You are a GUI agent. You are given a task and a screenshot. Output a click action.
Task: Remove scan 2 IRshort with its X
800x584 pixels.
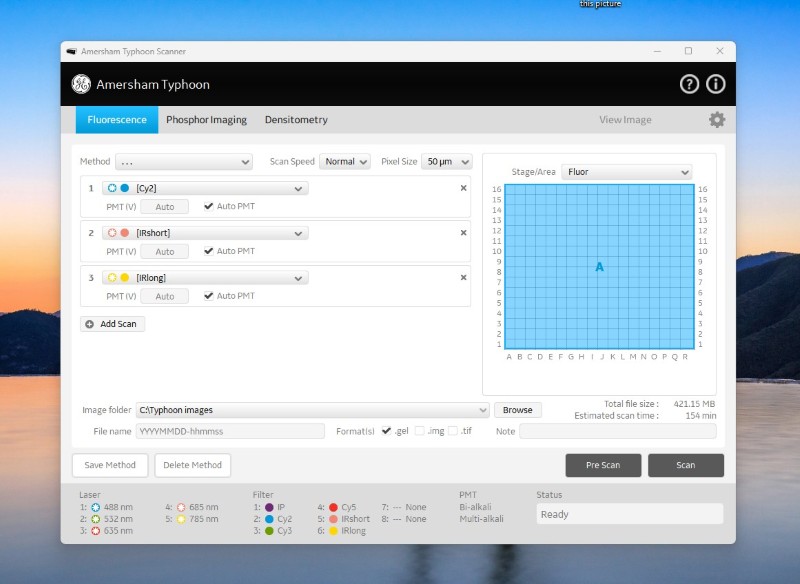point(463,233)
